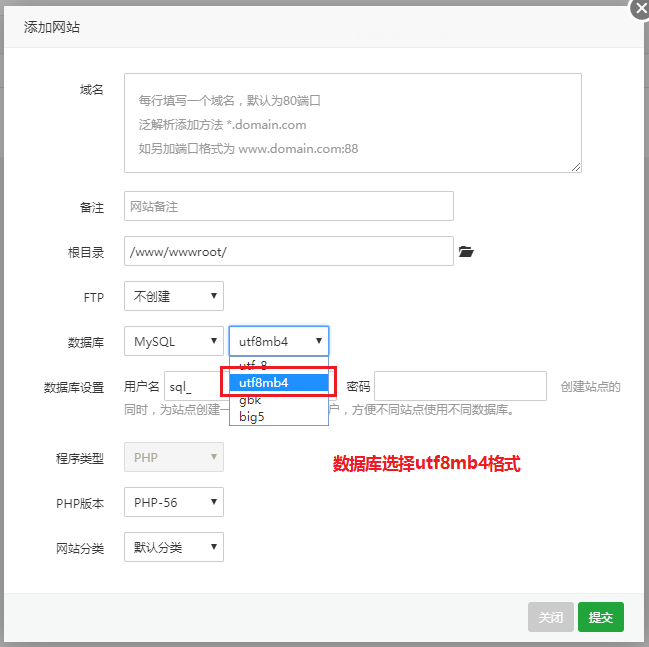Expand the 网站分类 默认分类 dropdown
This screenshot has height=647, width=649.
(174, 547)
